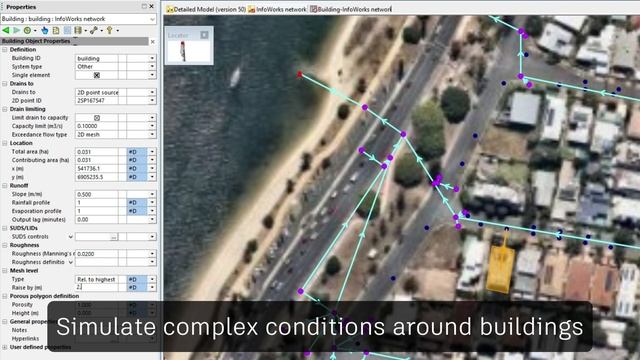The height and width of the screenshot is (360, 640).
Task: Open dropdown next to link icon
Action: coord(102,31)
